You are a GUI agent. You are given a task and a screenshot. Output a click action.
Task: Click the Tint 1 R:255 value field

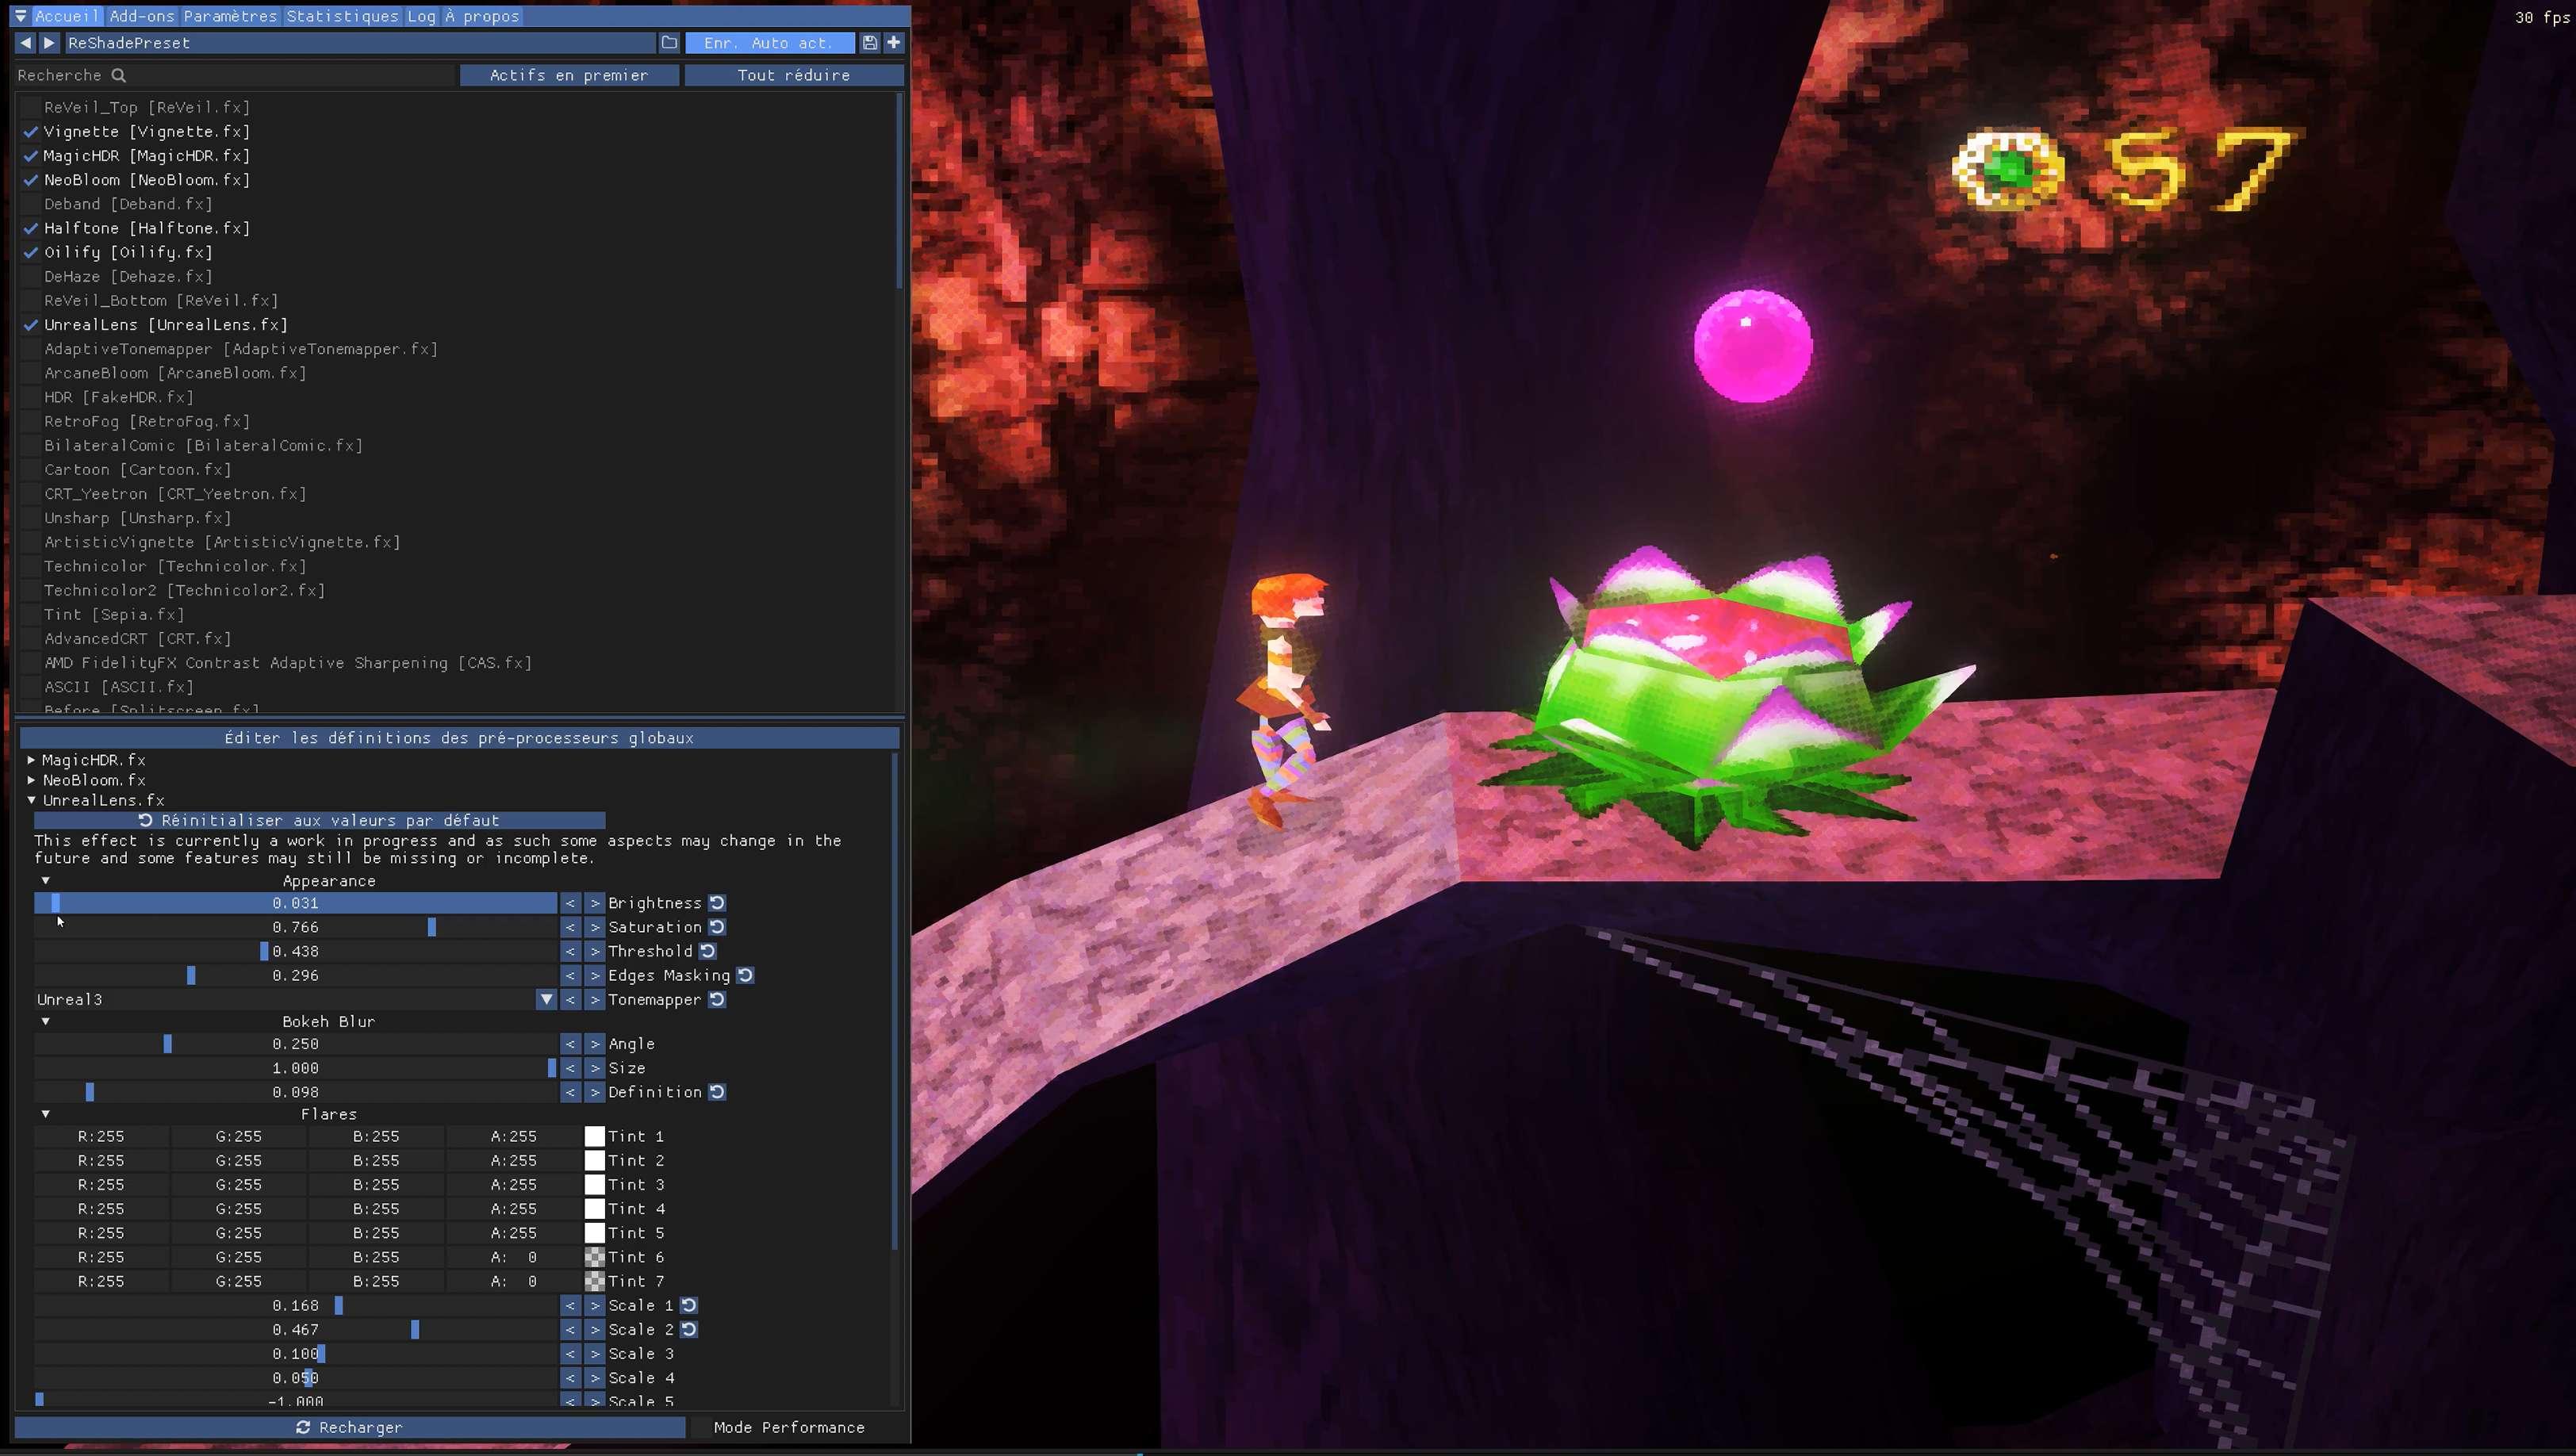coord(101,1136)
